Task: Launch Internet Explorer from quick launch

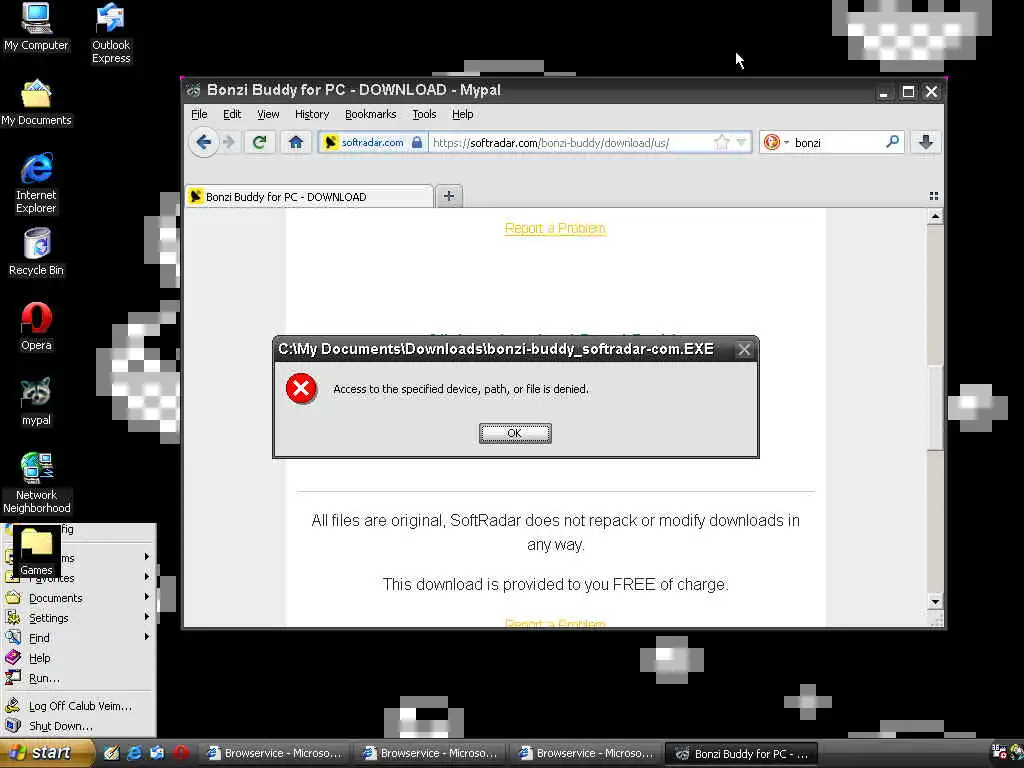Action: click(x=135, y=753)
